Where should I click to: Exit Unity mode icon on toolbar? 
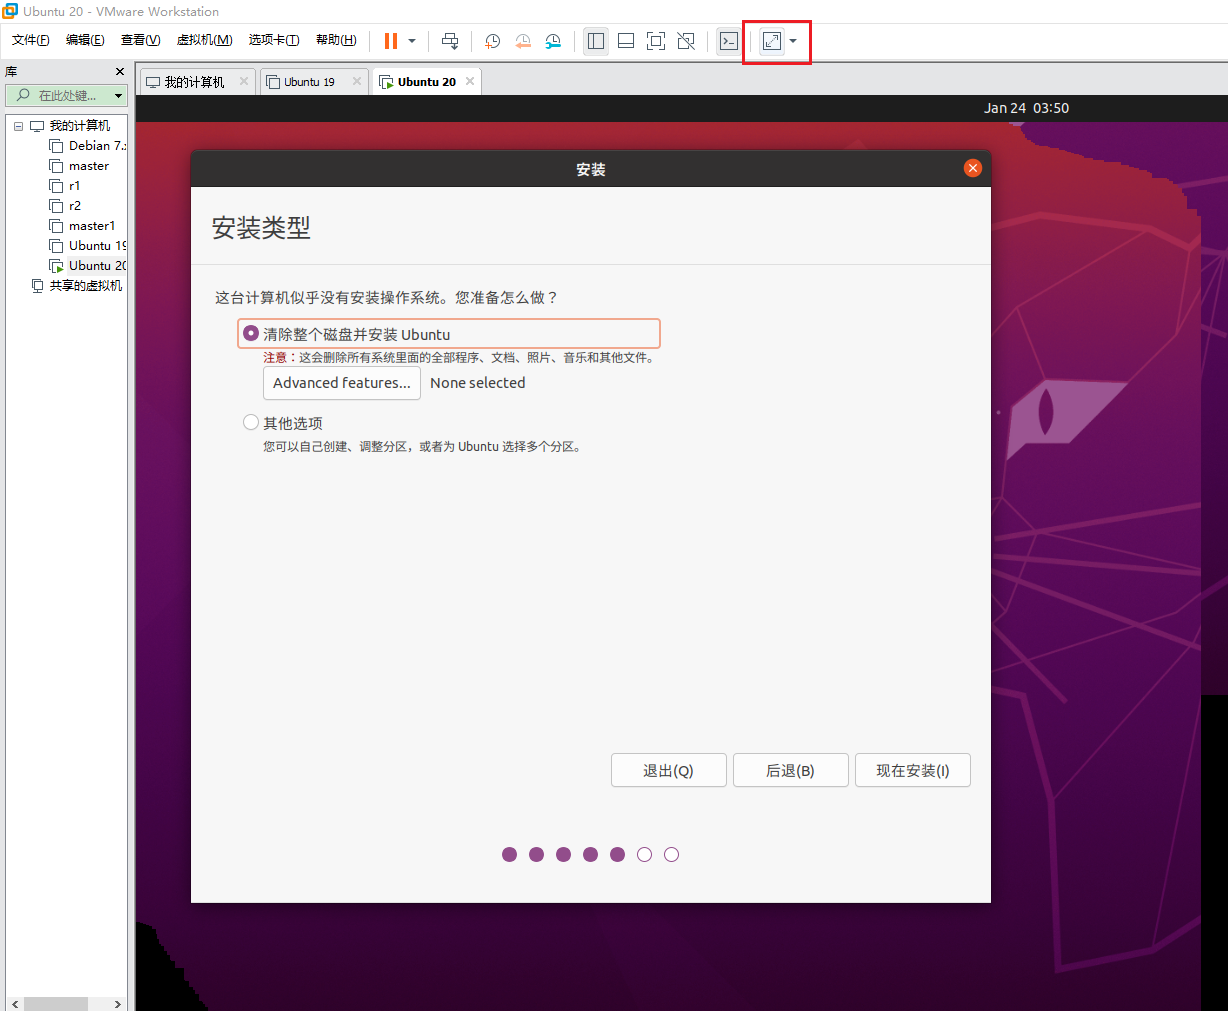686,41
